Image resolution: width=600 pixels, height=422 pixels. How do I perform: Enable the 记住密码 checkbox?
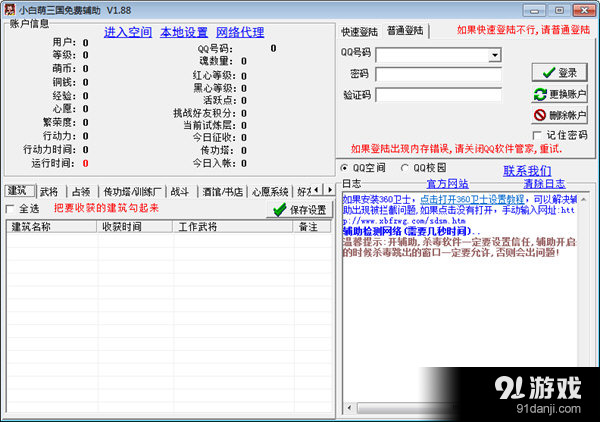click(x=537, y=135)
